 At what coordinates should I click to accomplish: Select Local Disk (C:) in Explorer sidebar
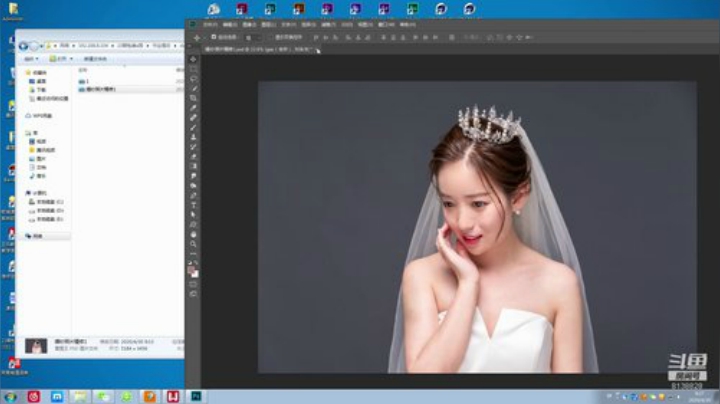point(46,202)
